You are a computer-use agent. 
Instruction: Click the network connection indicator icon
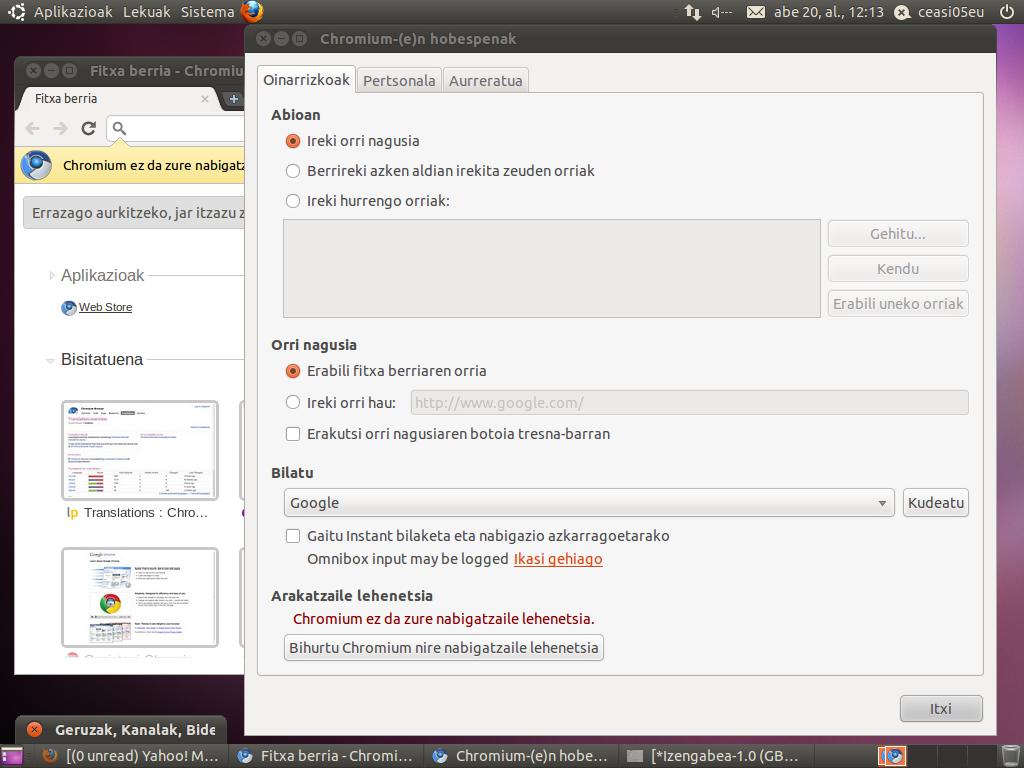point(692,12)
